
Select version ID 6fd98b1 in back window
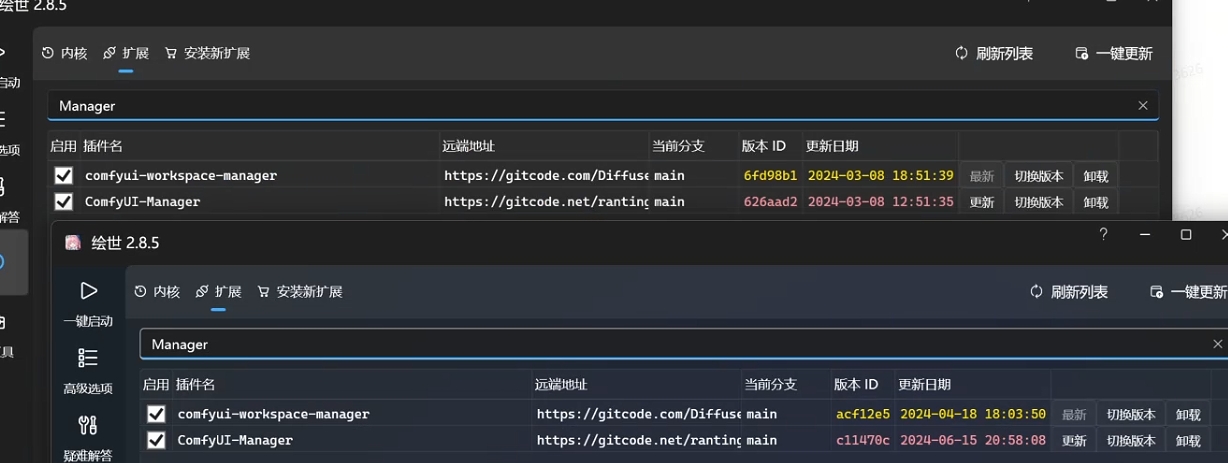[x=770, y=176]
